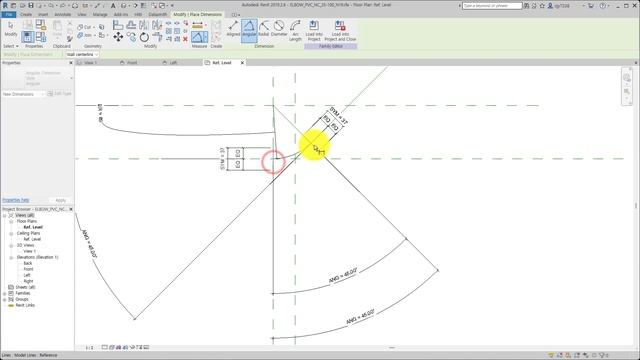The width and height of the screenshot is (640, 360).
Task: Select the Back elevation in browser
Action: pyautogui.click(x=28, y=263)
